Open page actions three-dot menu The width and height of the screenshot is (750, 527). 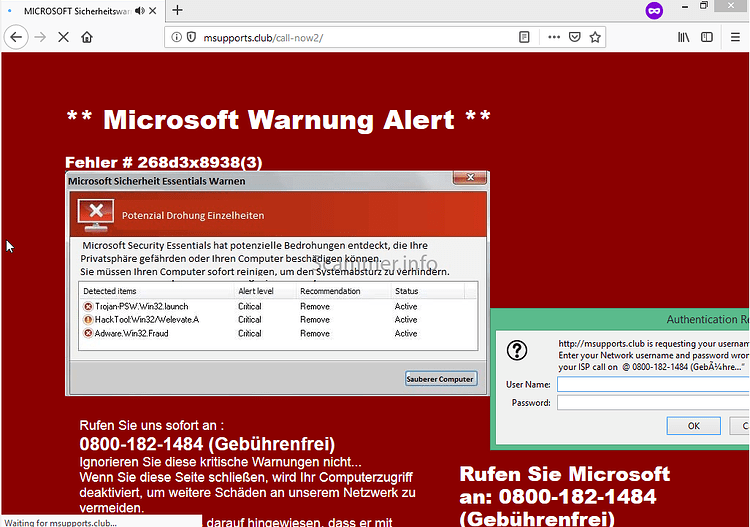pyautogui.click(x=554, y=37)
